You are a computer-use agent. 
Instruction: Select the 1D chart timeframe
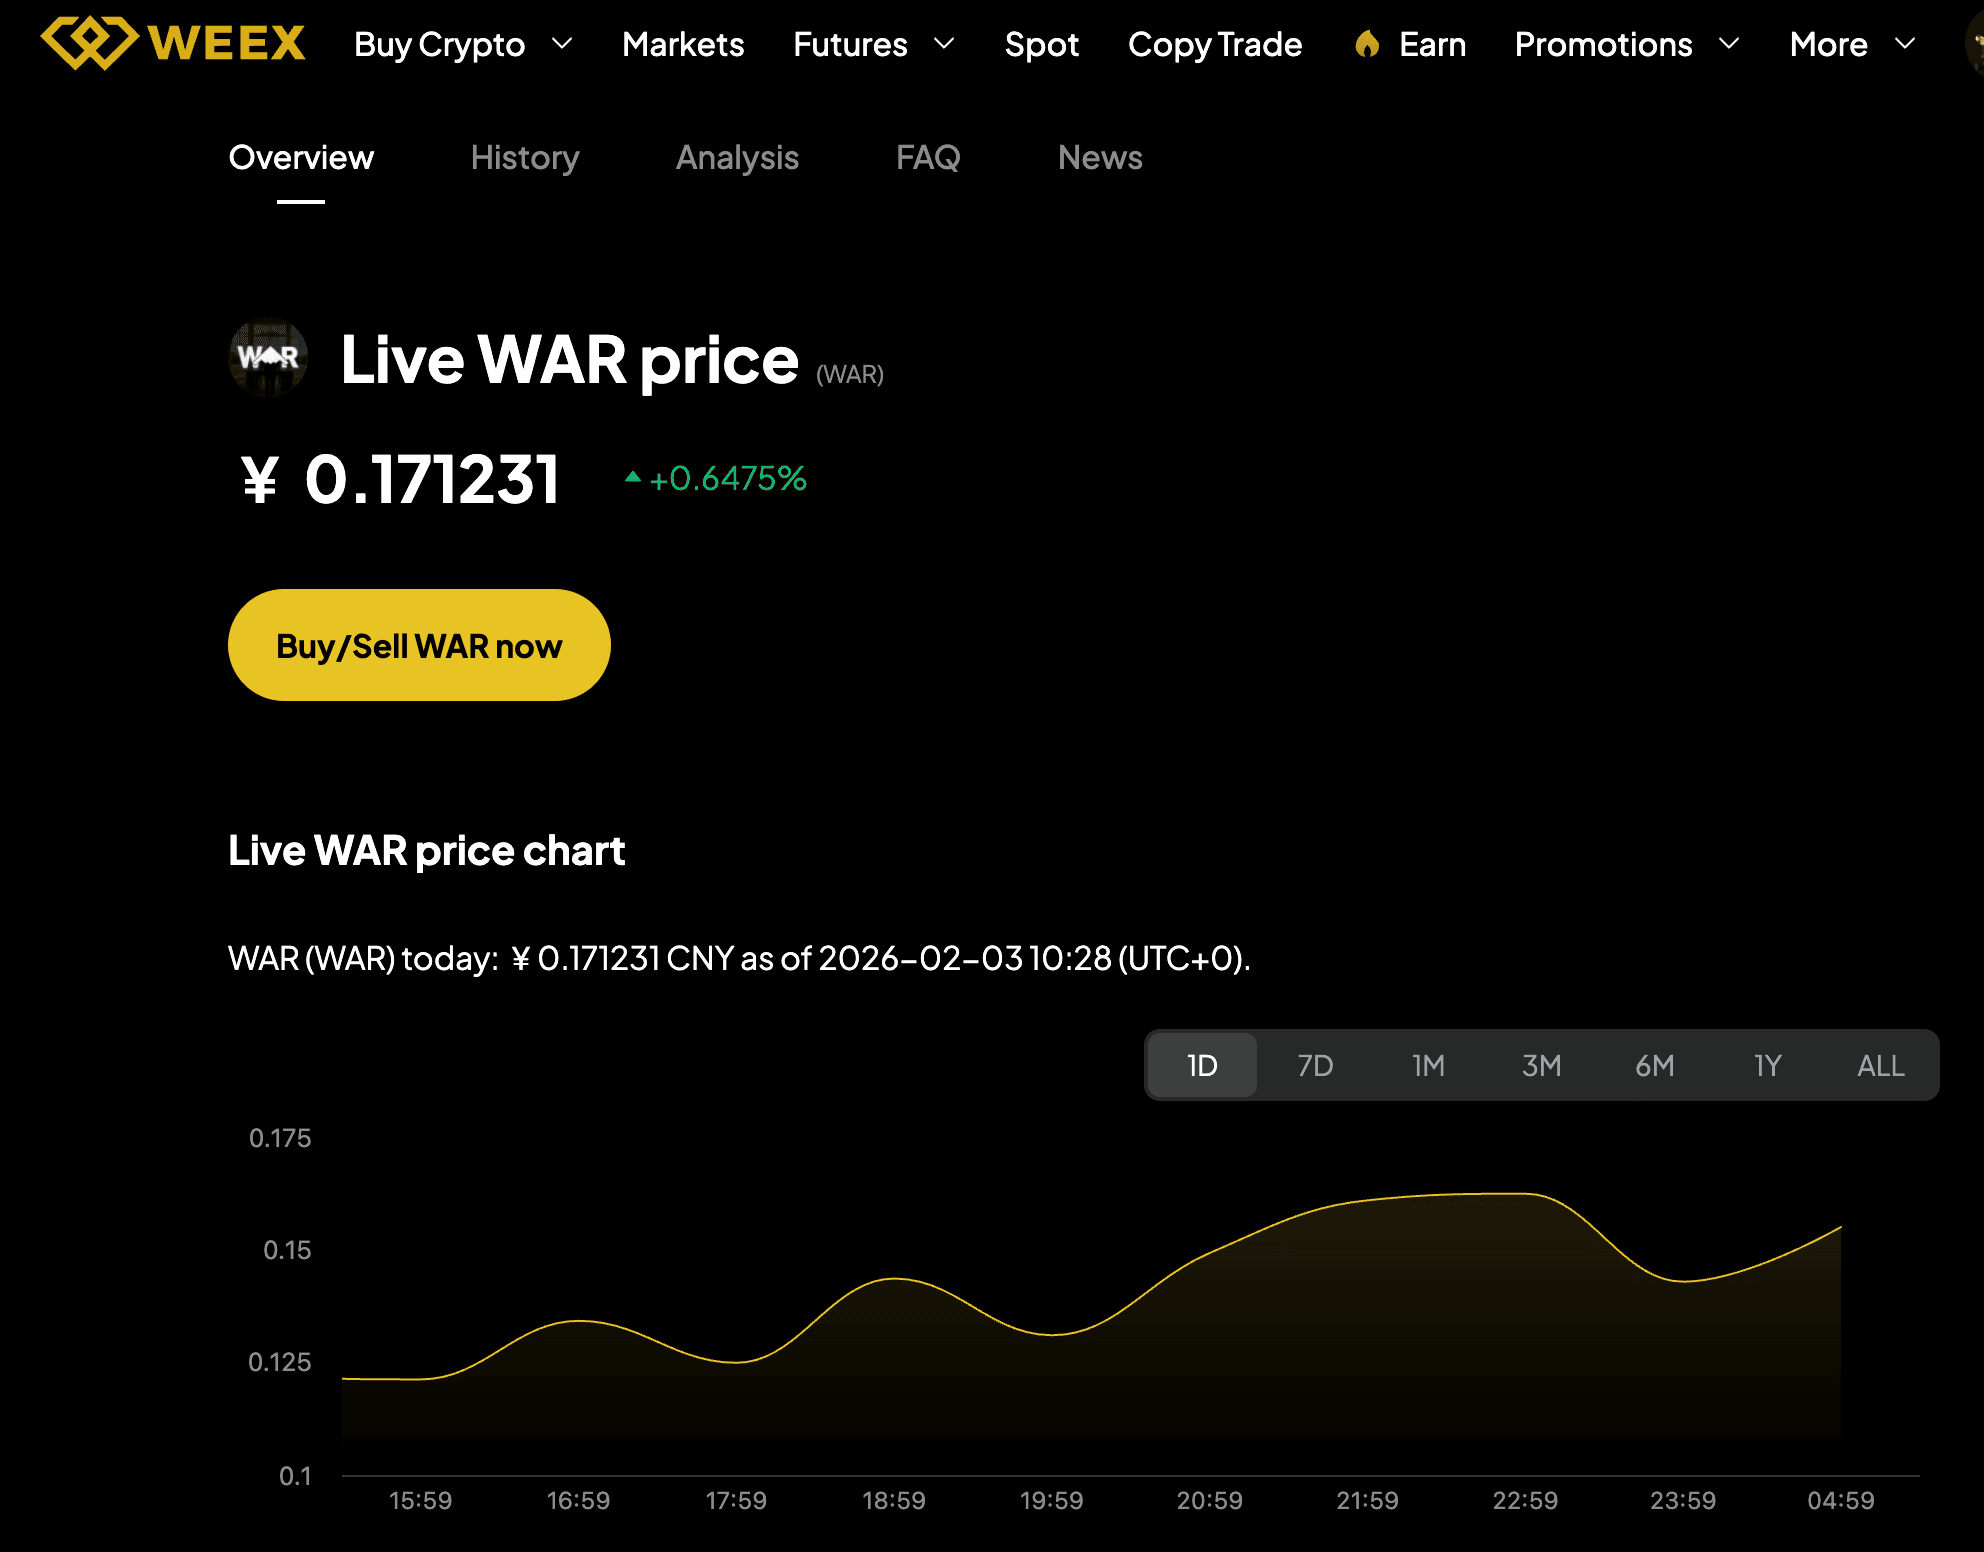coord(1200,1065)
